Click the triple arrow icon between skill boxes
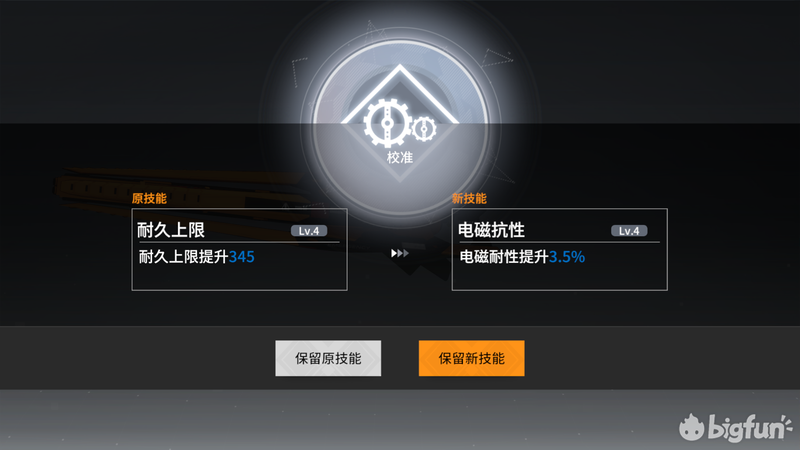The height and width of the screenshot is (450, 800). pos(399,253)
